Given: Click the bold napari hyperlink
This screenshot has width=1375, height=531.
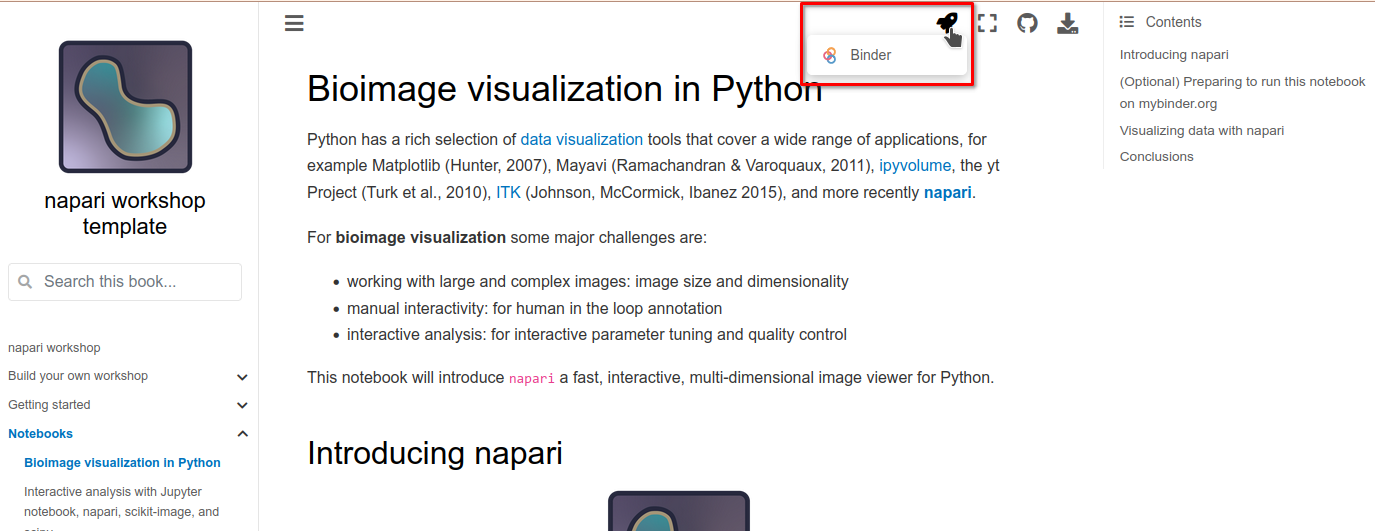Looking at the screenshot, I should (947, 192).
